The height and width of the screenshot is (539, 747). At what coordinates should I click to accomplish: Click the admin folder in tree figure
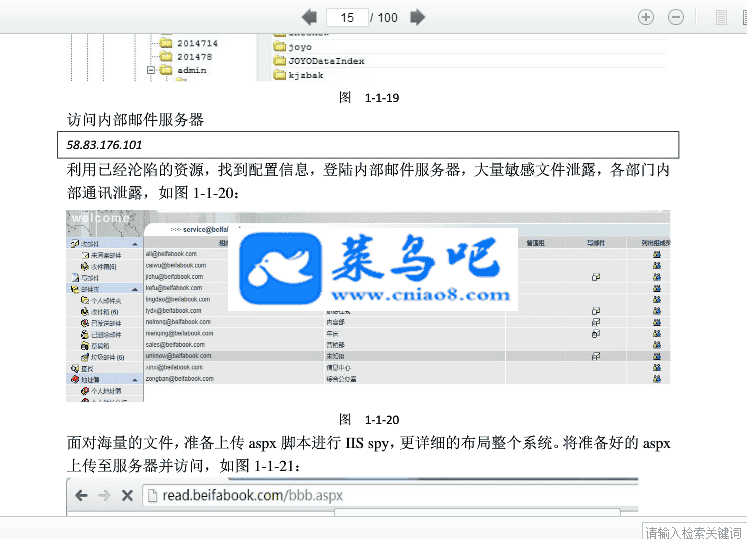183,70
